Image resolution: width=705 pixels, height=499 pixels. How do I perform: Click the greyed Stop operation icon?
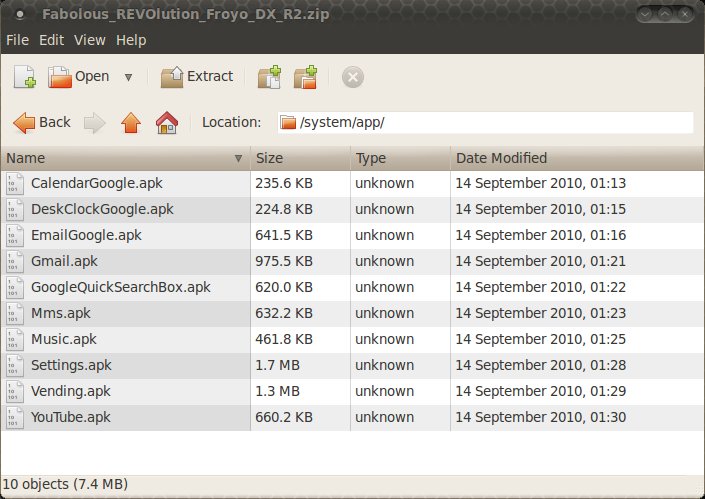coord(353,77)
